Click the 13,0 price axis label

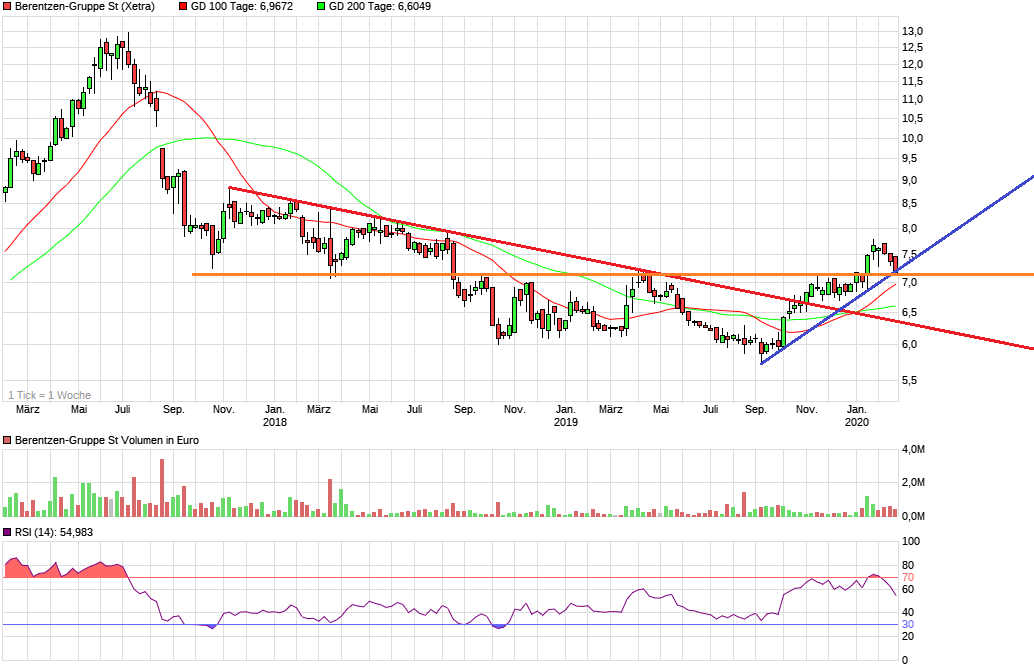[x=912, y=32]
